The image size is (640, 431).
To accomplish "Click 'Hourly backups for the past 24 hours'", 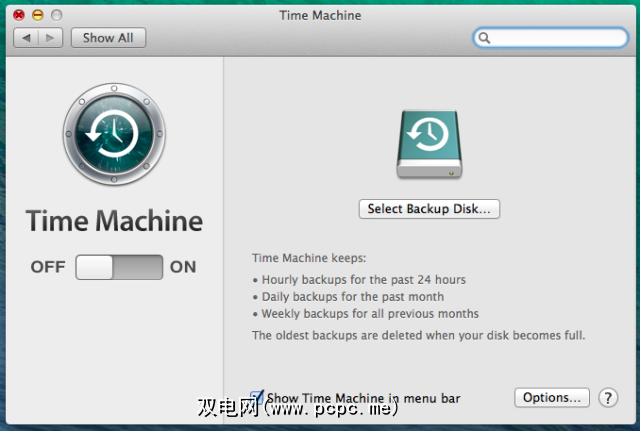I will (x=364, y=280).
